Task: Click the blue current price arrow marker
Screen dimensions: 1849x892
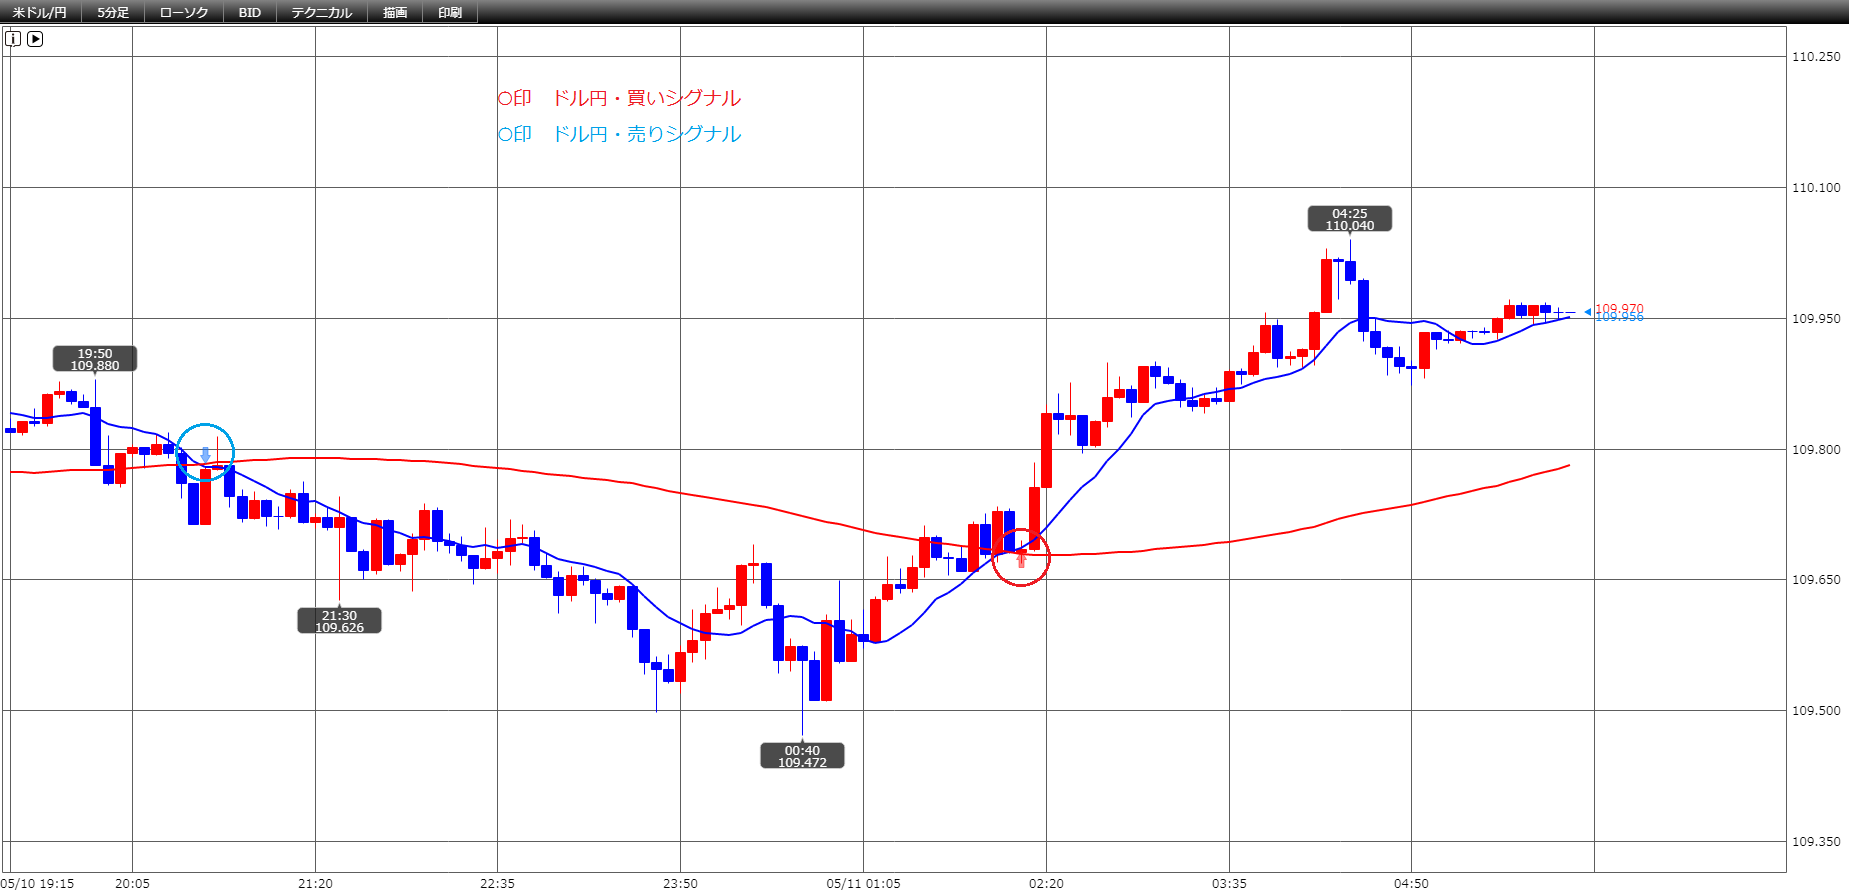Action: 1587,312
